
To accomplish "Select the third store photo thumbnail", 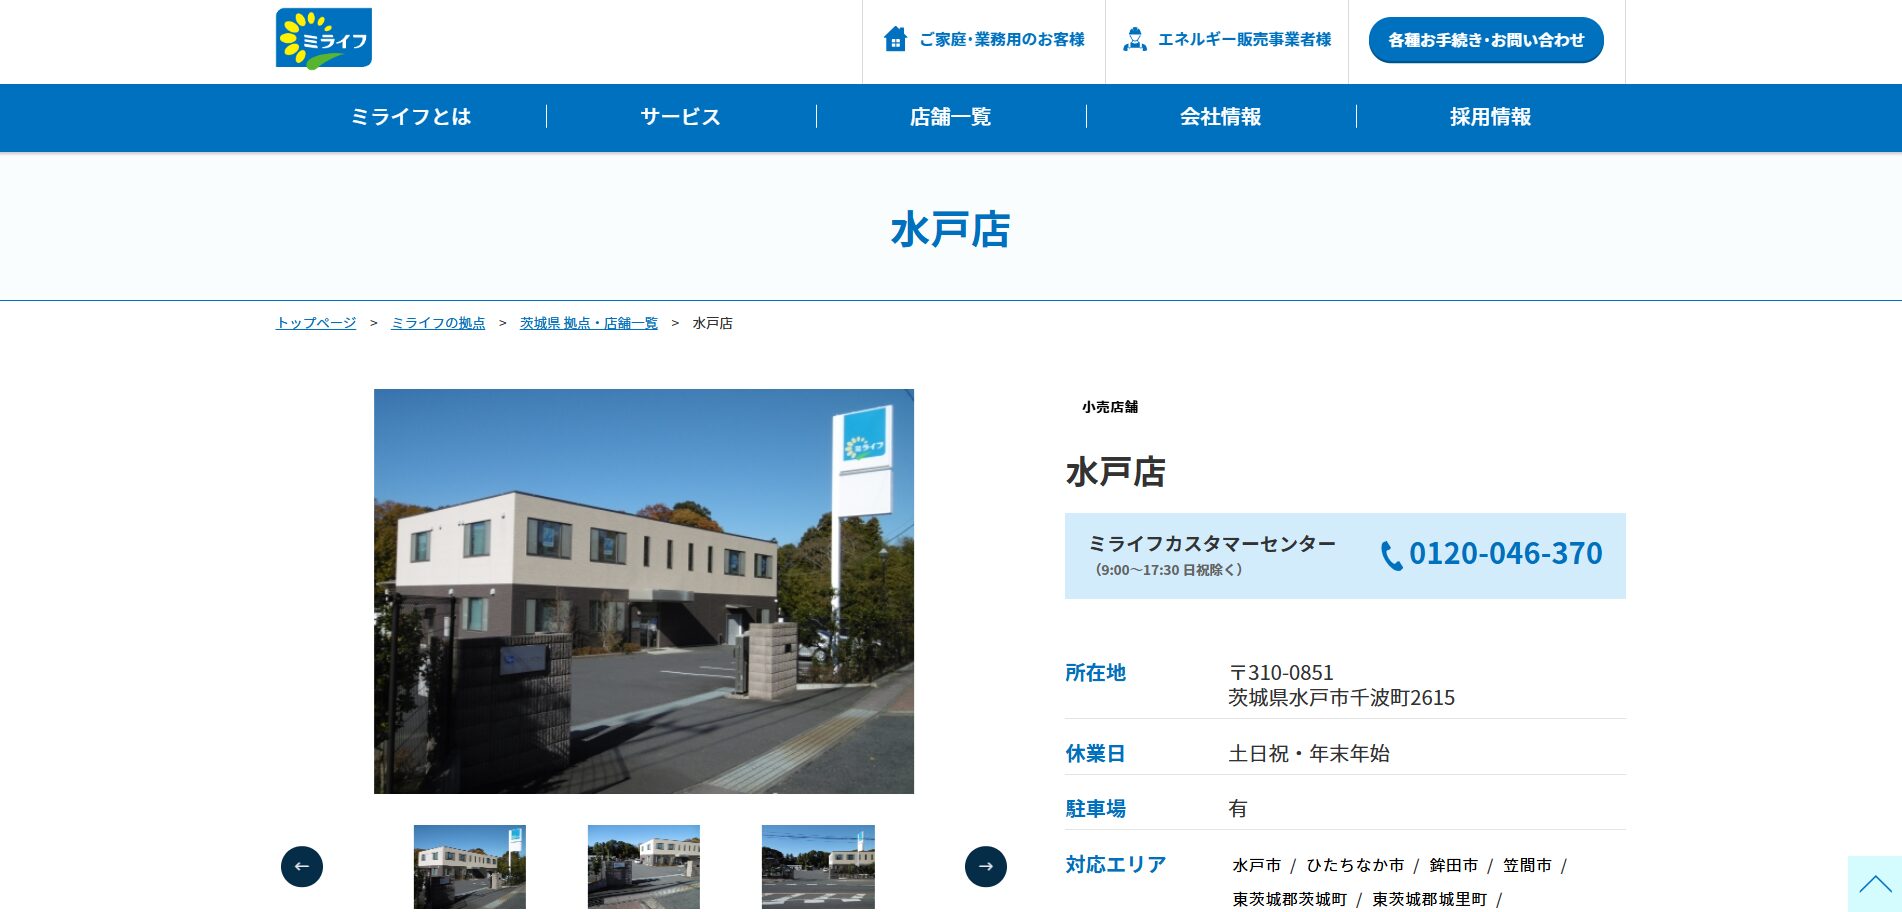I will click(818, 866).
